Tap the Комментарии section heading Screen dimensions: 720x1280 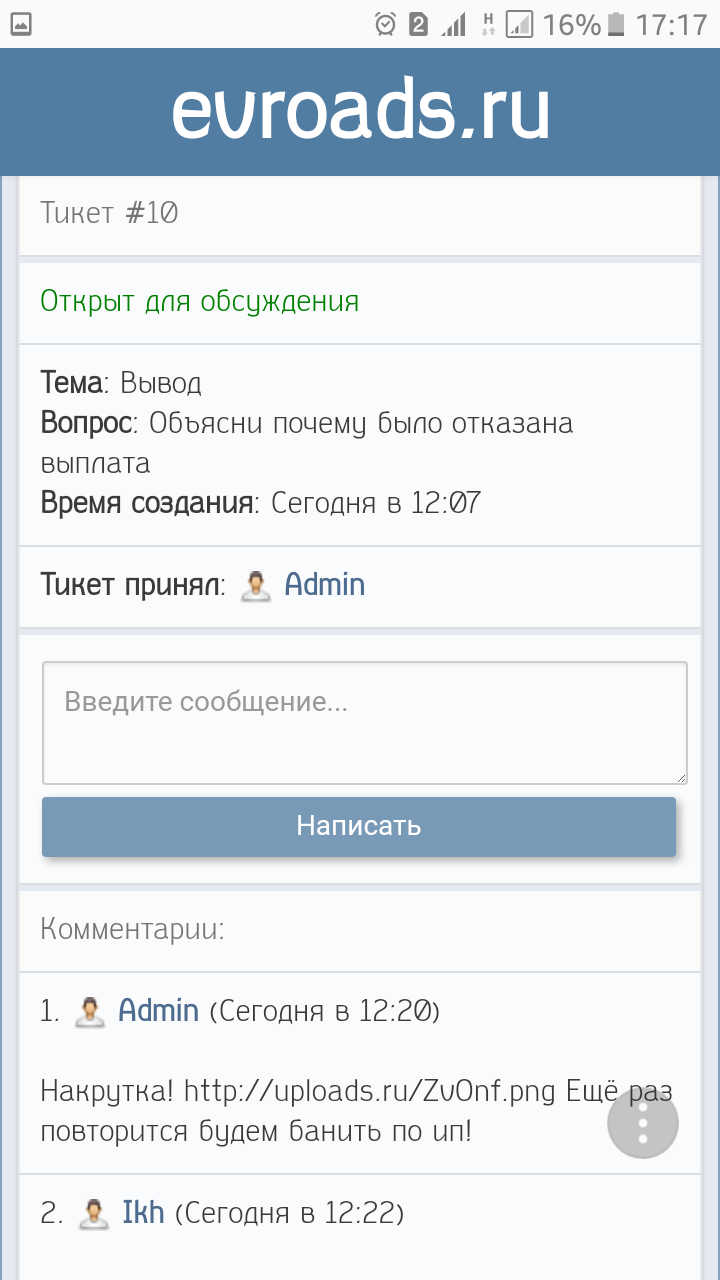coord(132,930)
